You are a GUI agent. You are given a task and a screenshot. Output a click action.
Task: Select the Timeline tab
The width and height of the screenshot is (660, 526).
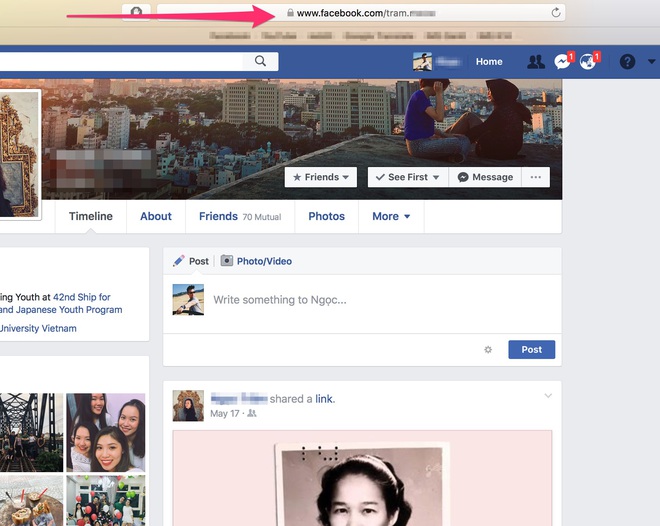click(x=90, y=216)
